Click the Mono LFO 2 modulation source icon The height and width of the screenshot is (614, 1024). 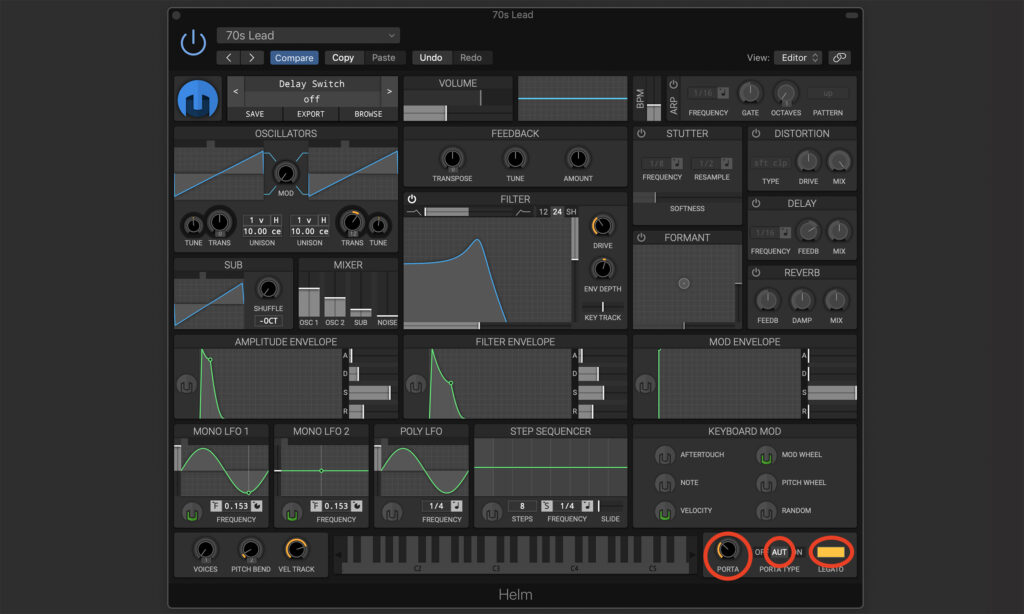pyautogui.click(x=291, y=513)
